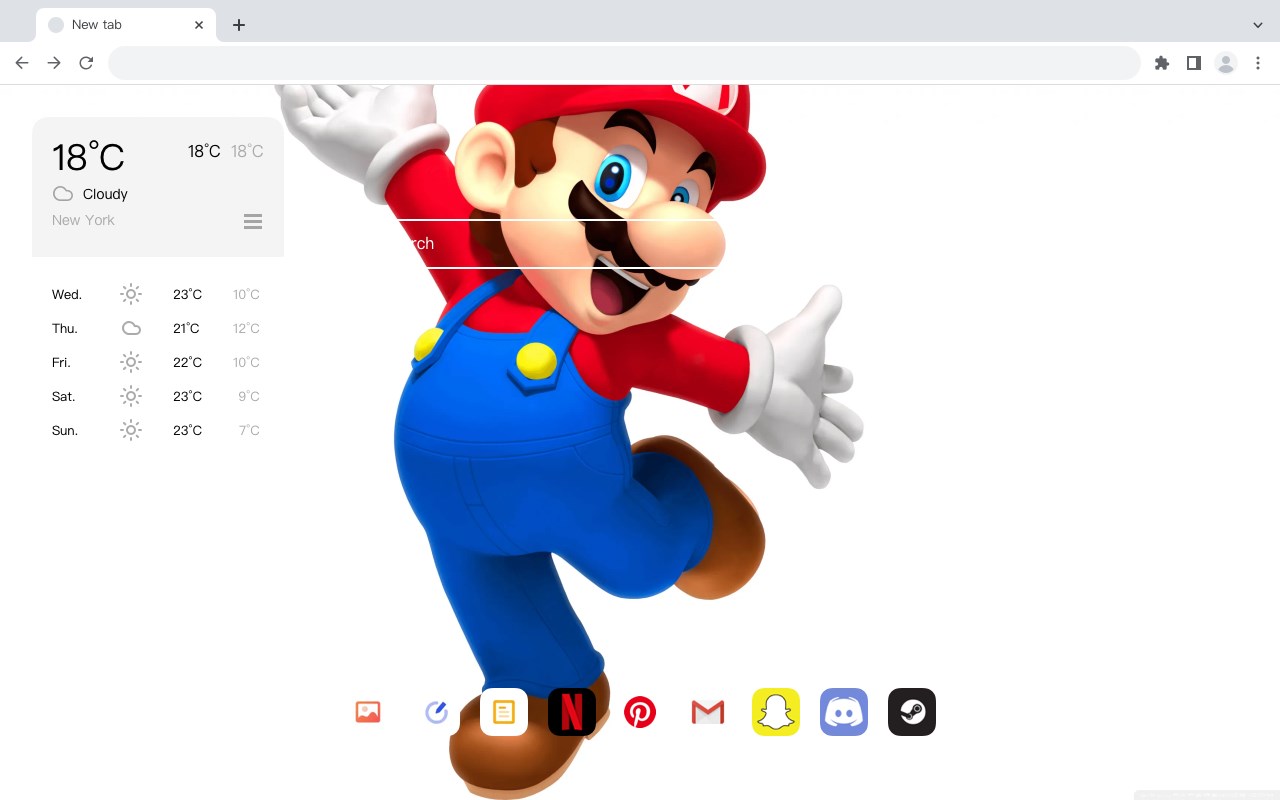Open the profile avatar menu
Screen dimensions: 1280x800
point(1226,63)
